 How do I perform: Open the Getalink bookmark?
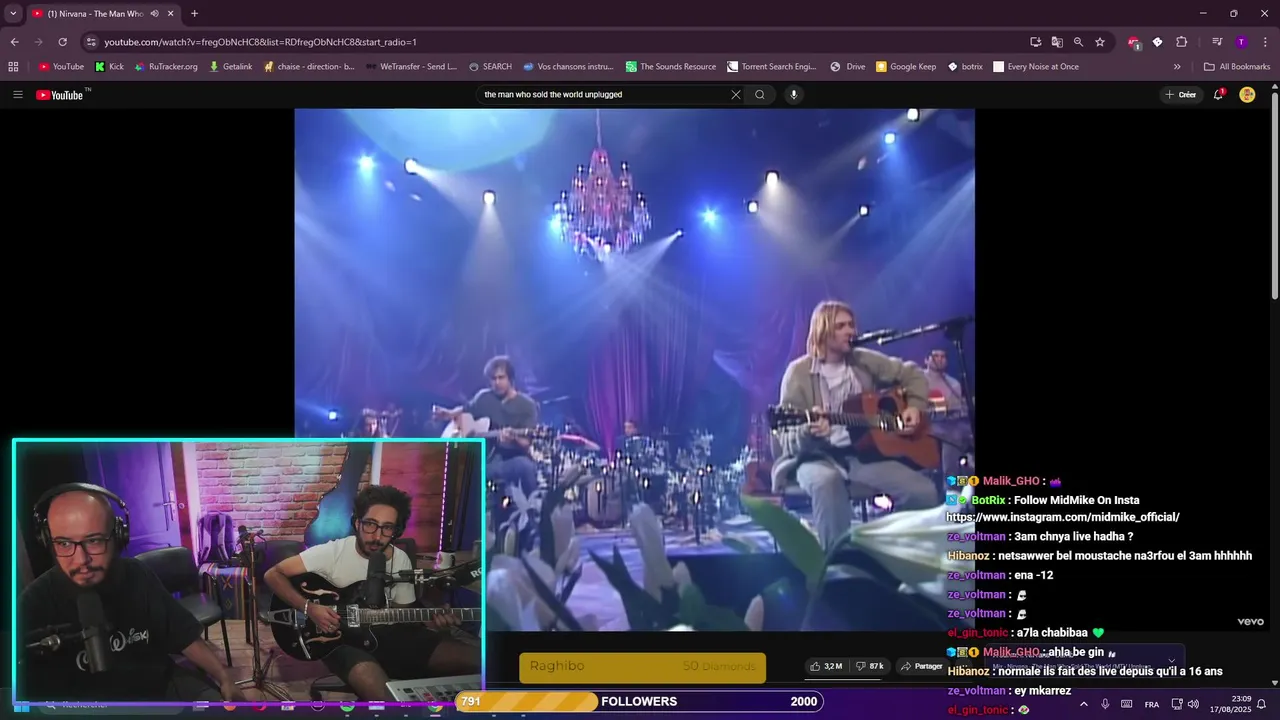230,67
